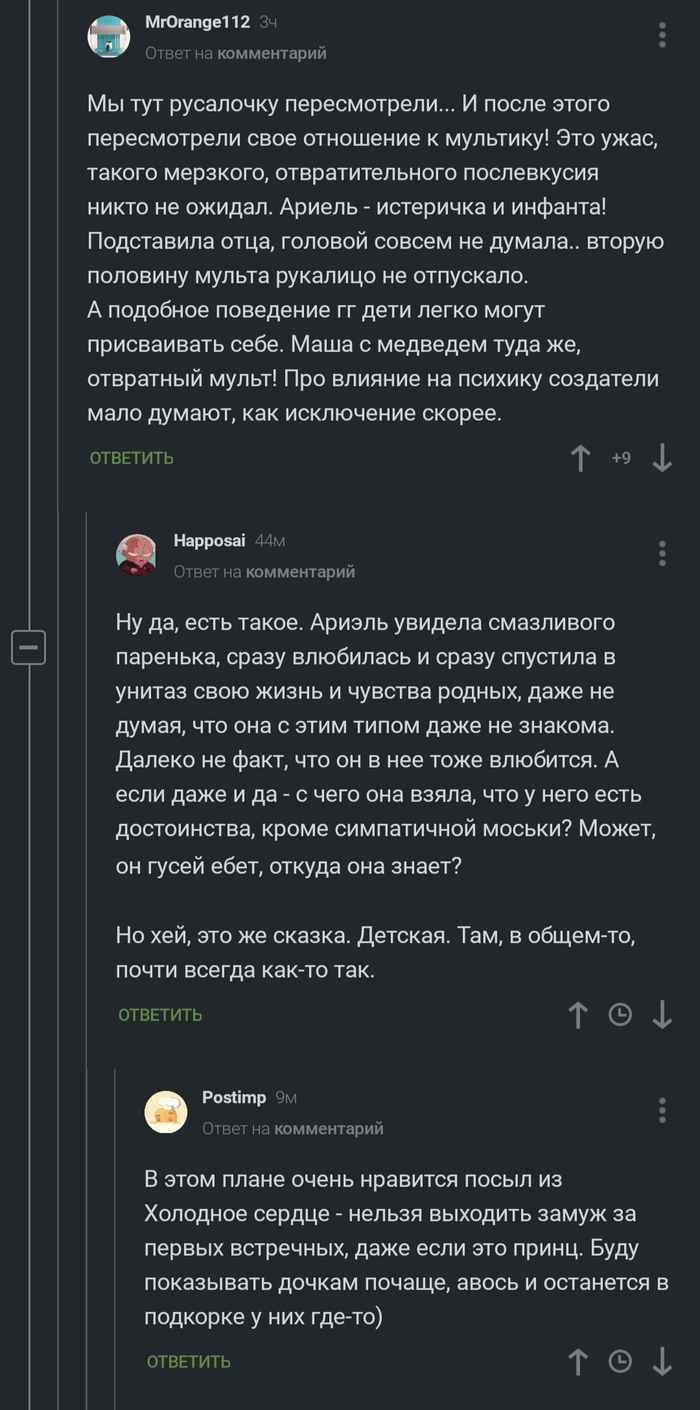The image size is (700, 1410).
Task: Open the options menu on Postimp's comment
Action: (x=661, y=1108)
